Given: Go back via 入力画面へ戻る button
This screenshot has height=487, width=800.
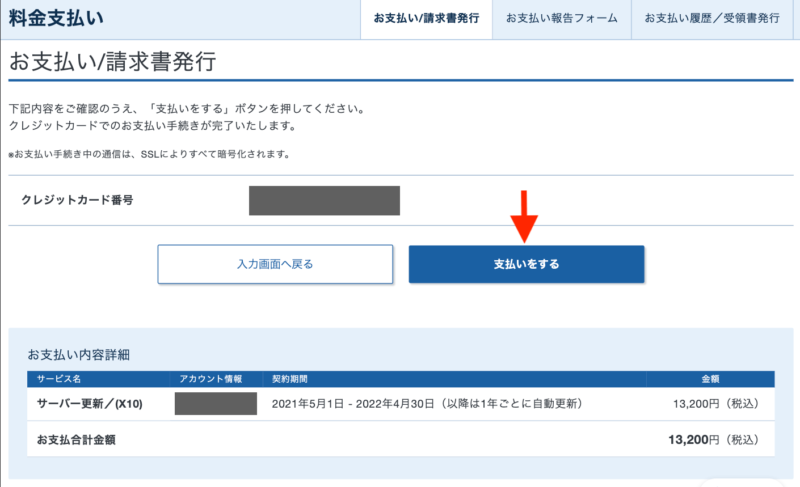Looking at the screenshot, I should tap(275, 264).
